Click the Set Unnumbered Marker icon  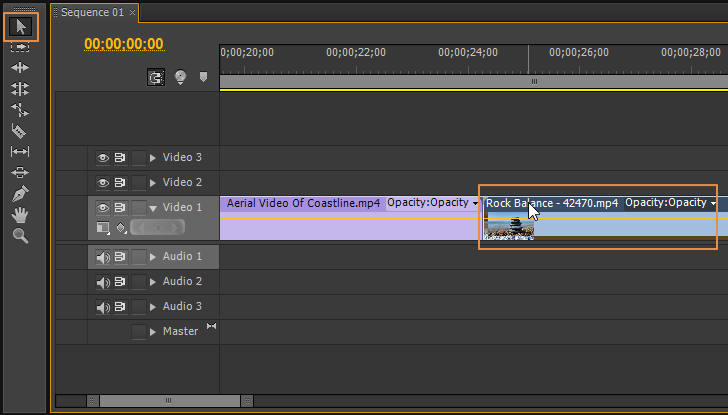[203, 76]
